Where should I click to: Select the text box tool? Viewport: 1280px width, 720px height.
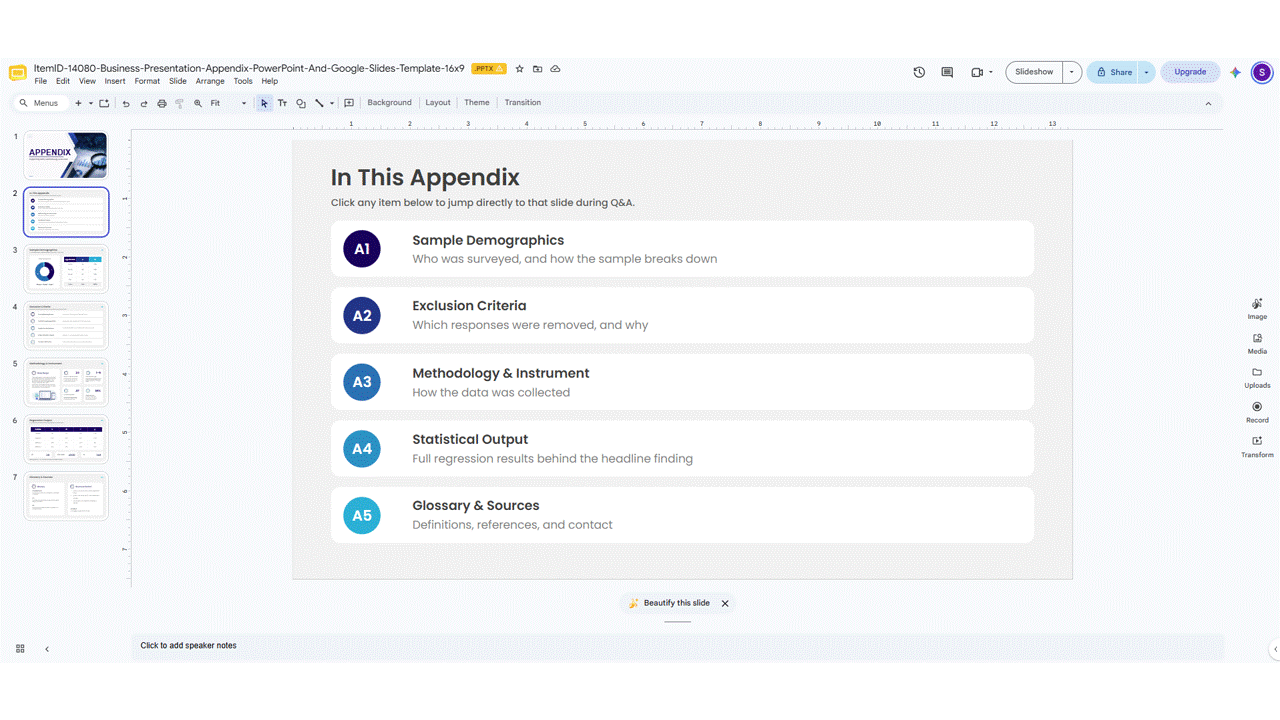coord(282,103)
